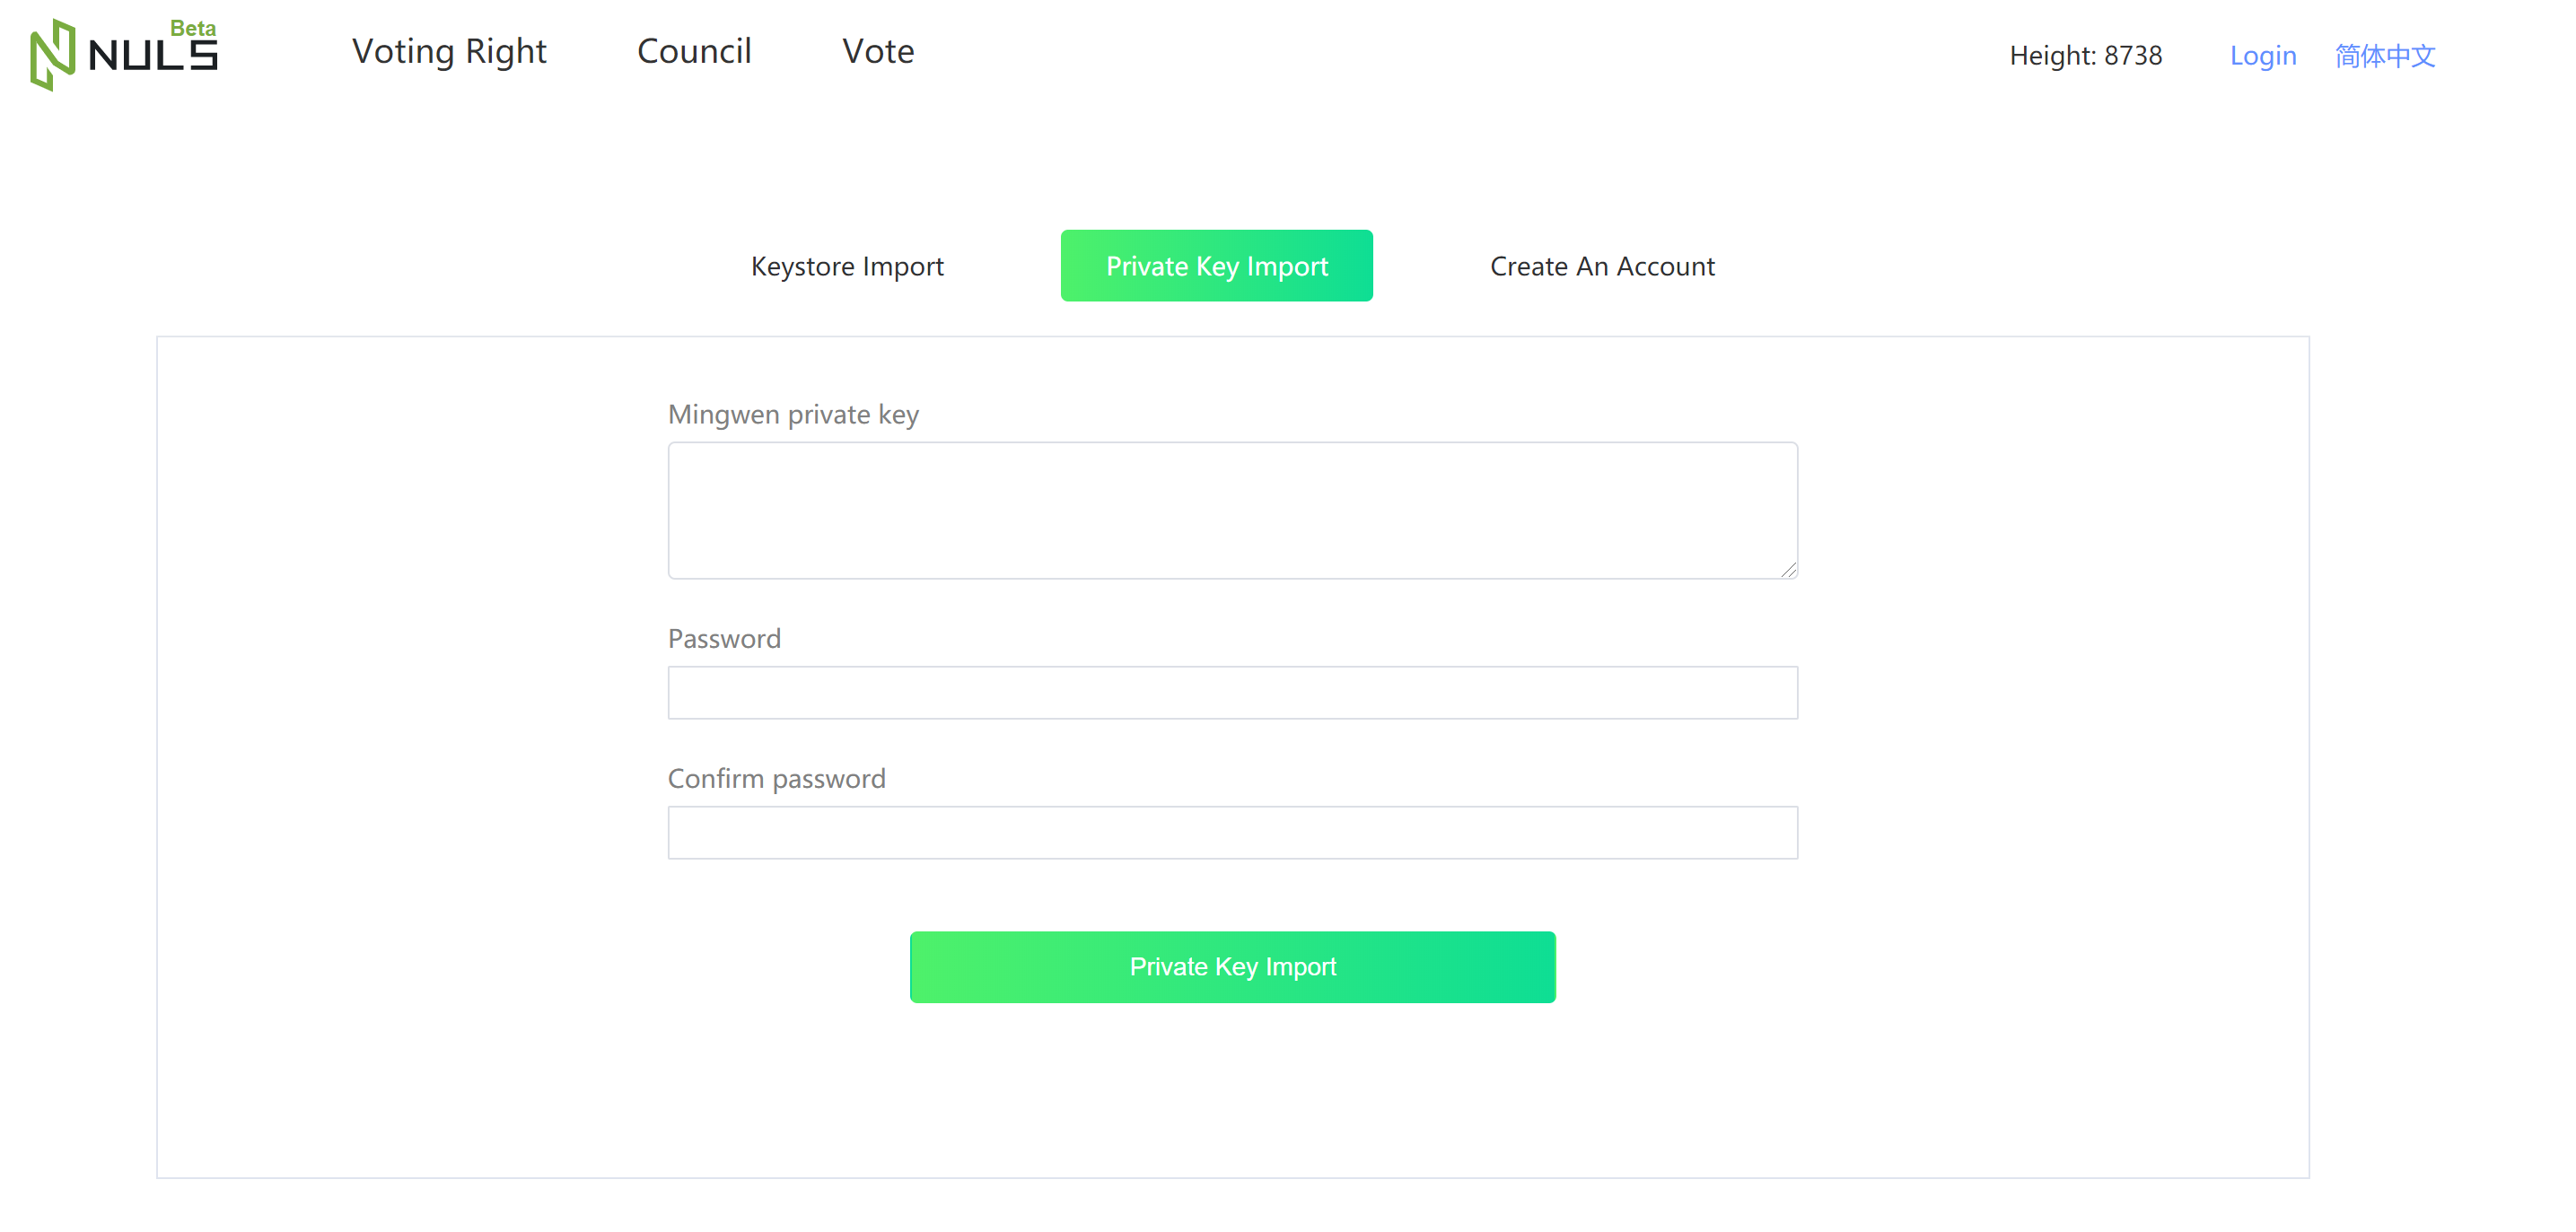Image resolution: width=2576 pixels, height=1232 pixels.
Task: Open the Voting Right menu
Action: pos(449,51)
